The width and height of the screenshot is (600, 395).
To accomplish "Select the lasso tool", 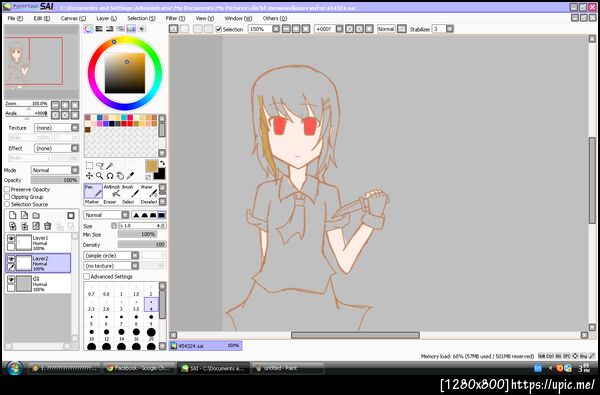I will [99, 165].
